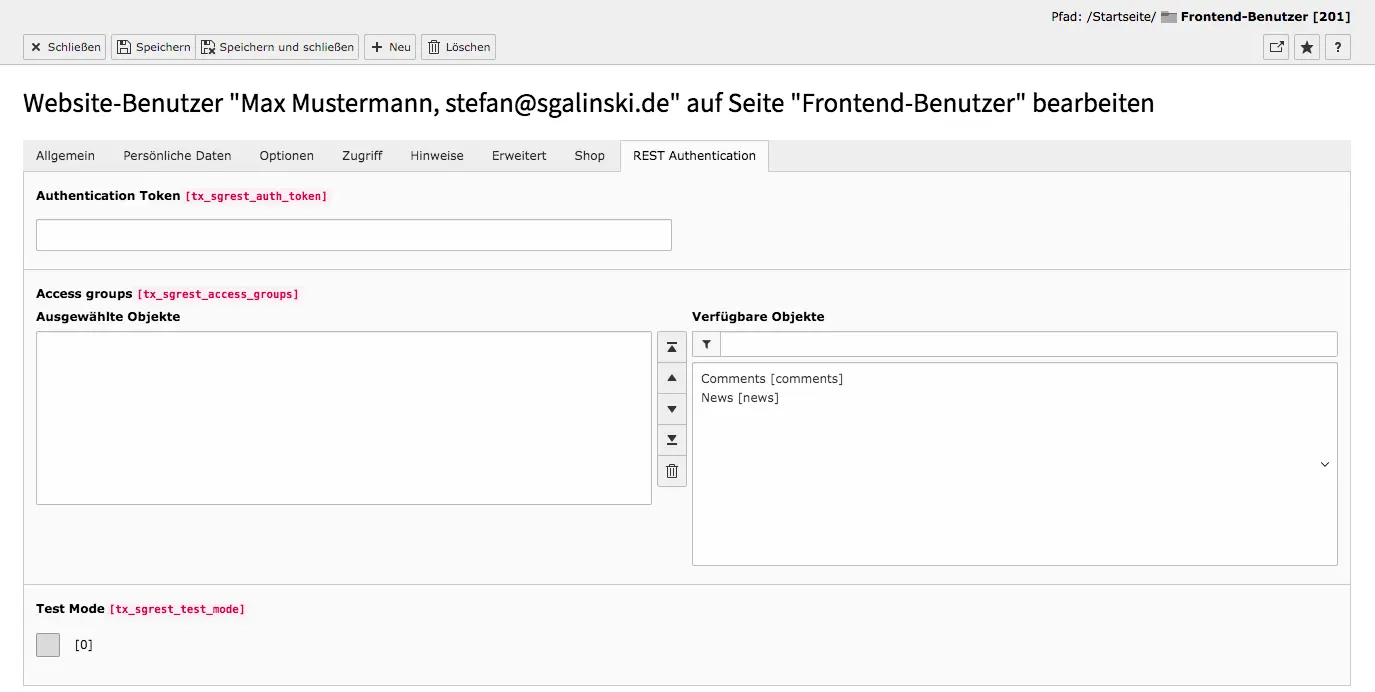
Task: Switch to the Allgemein tab
Action: 65,156
